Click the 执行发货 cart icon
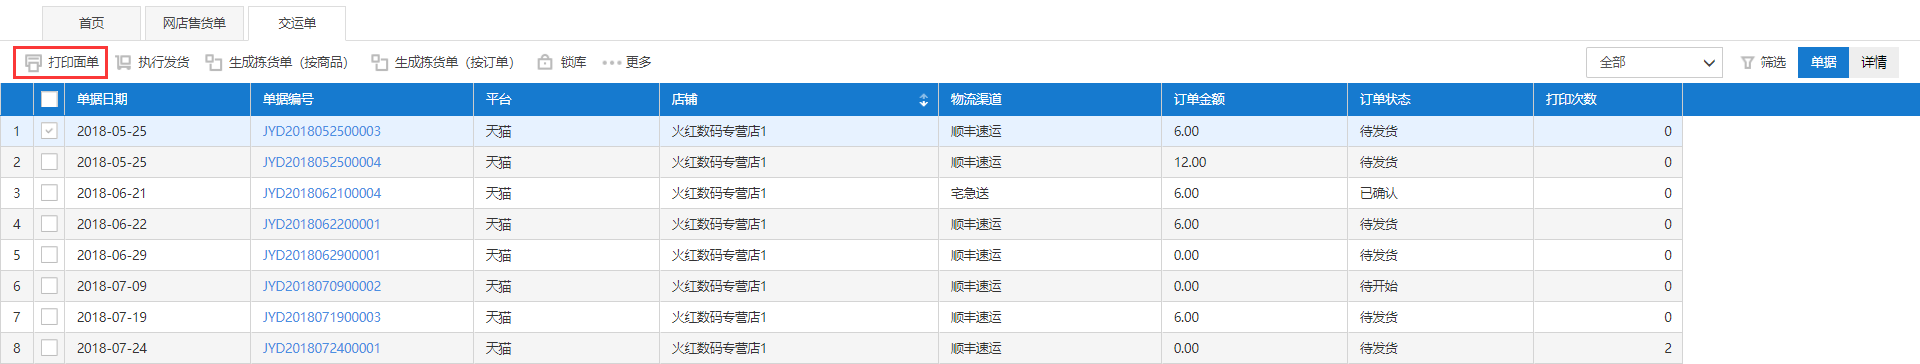This screenshot has height=364, width=1920. click(x=123, y=62)
